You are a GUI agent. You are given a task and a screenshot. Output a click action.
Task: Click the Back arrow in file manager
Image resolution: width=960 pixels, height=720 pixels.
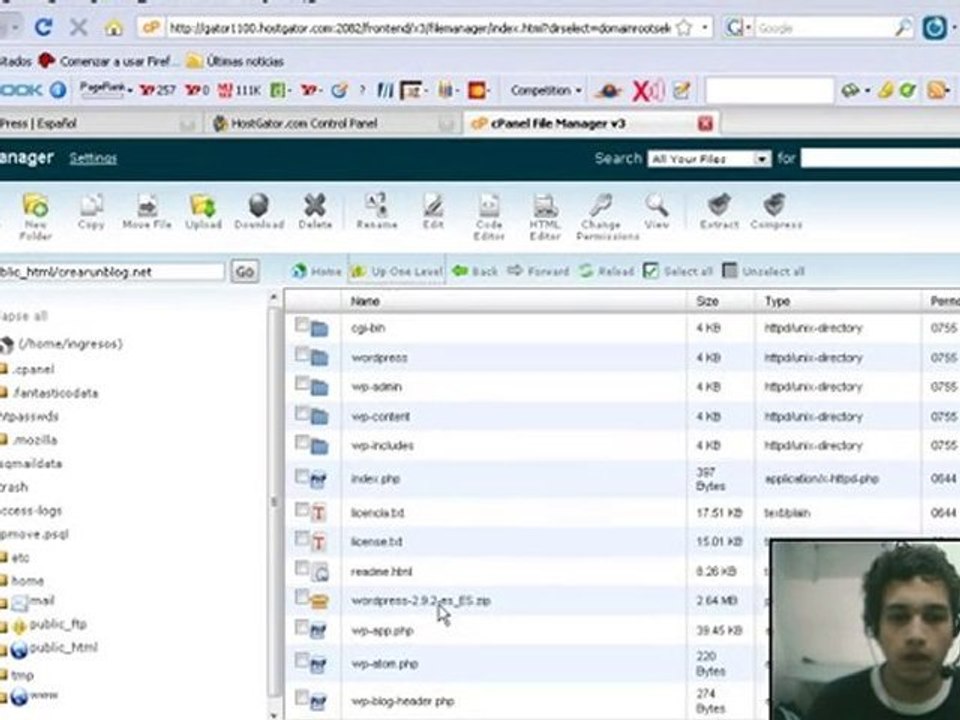coord(474,271)
